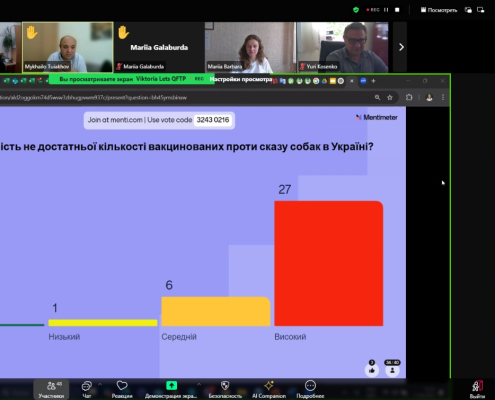Show next participants with gallery arrow
495x400 pixels.
(x=401, y=47)
